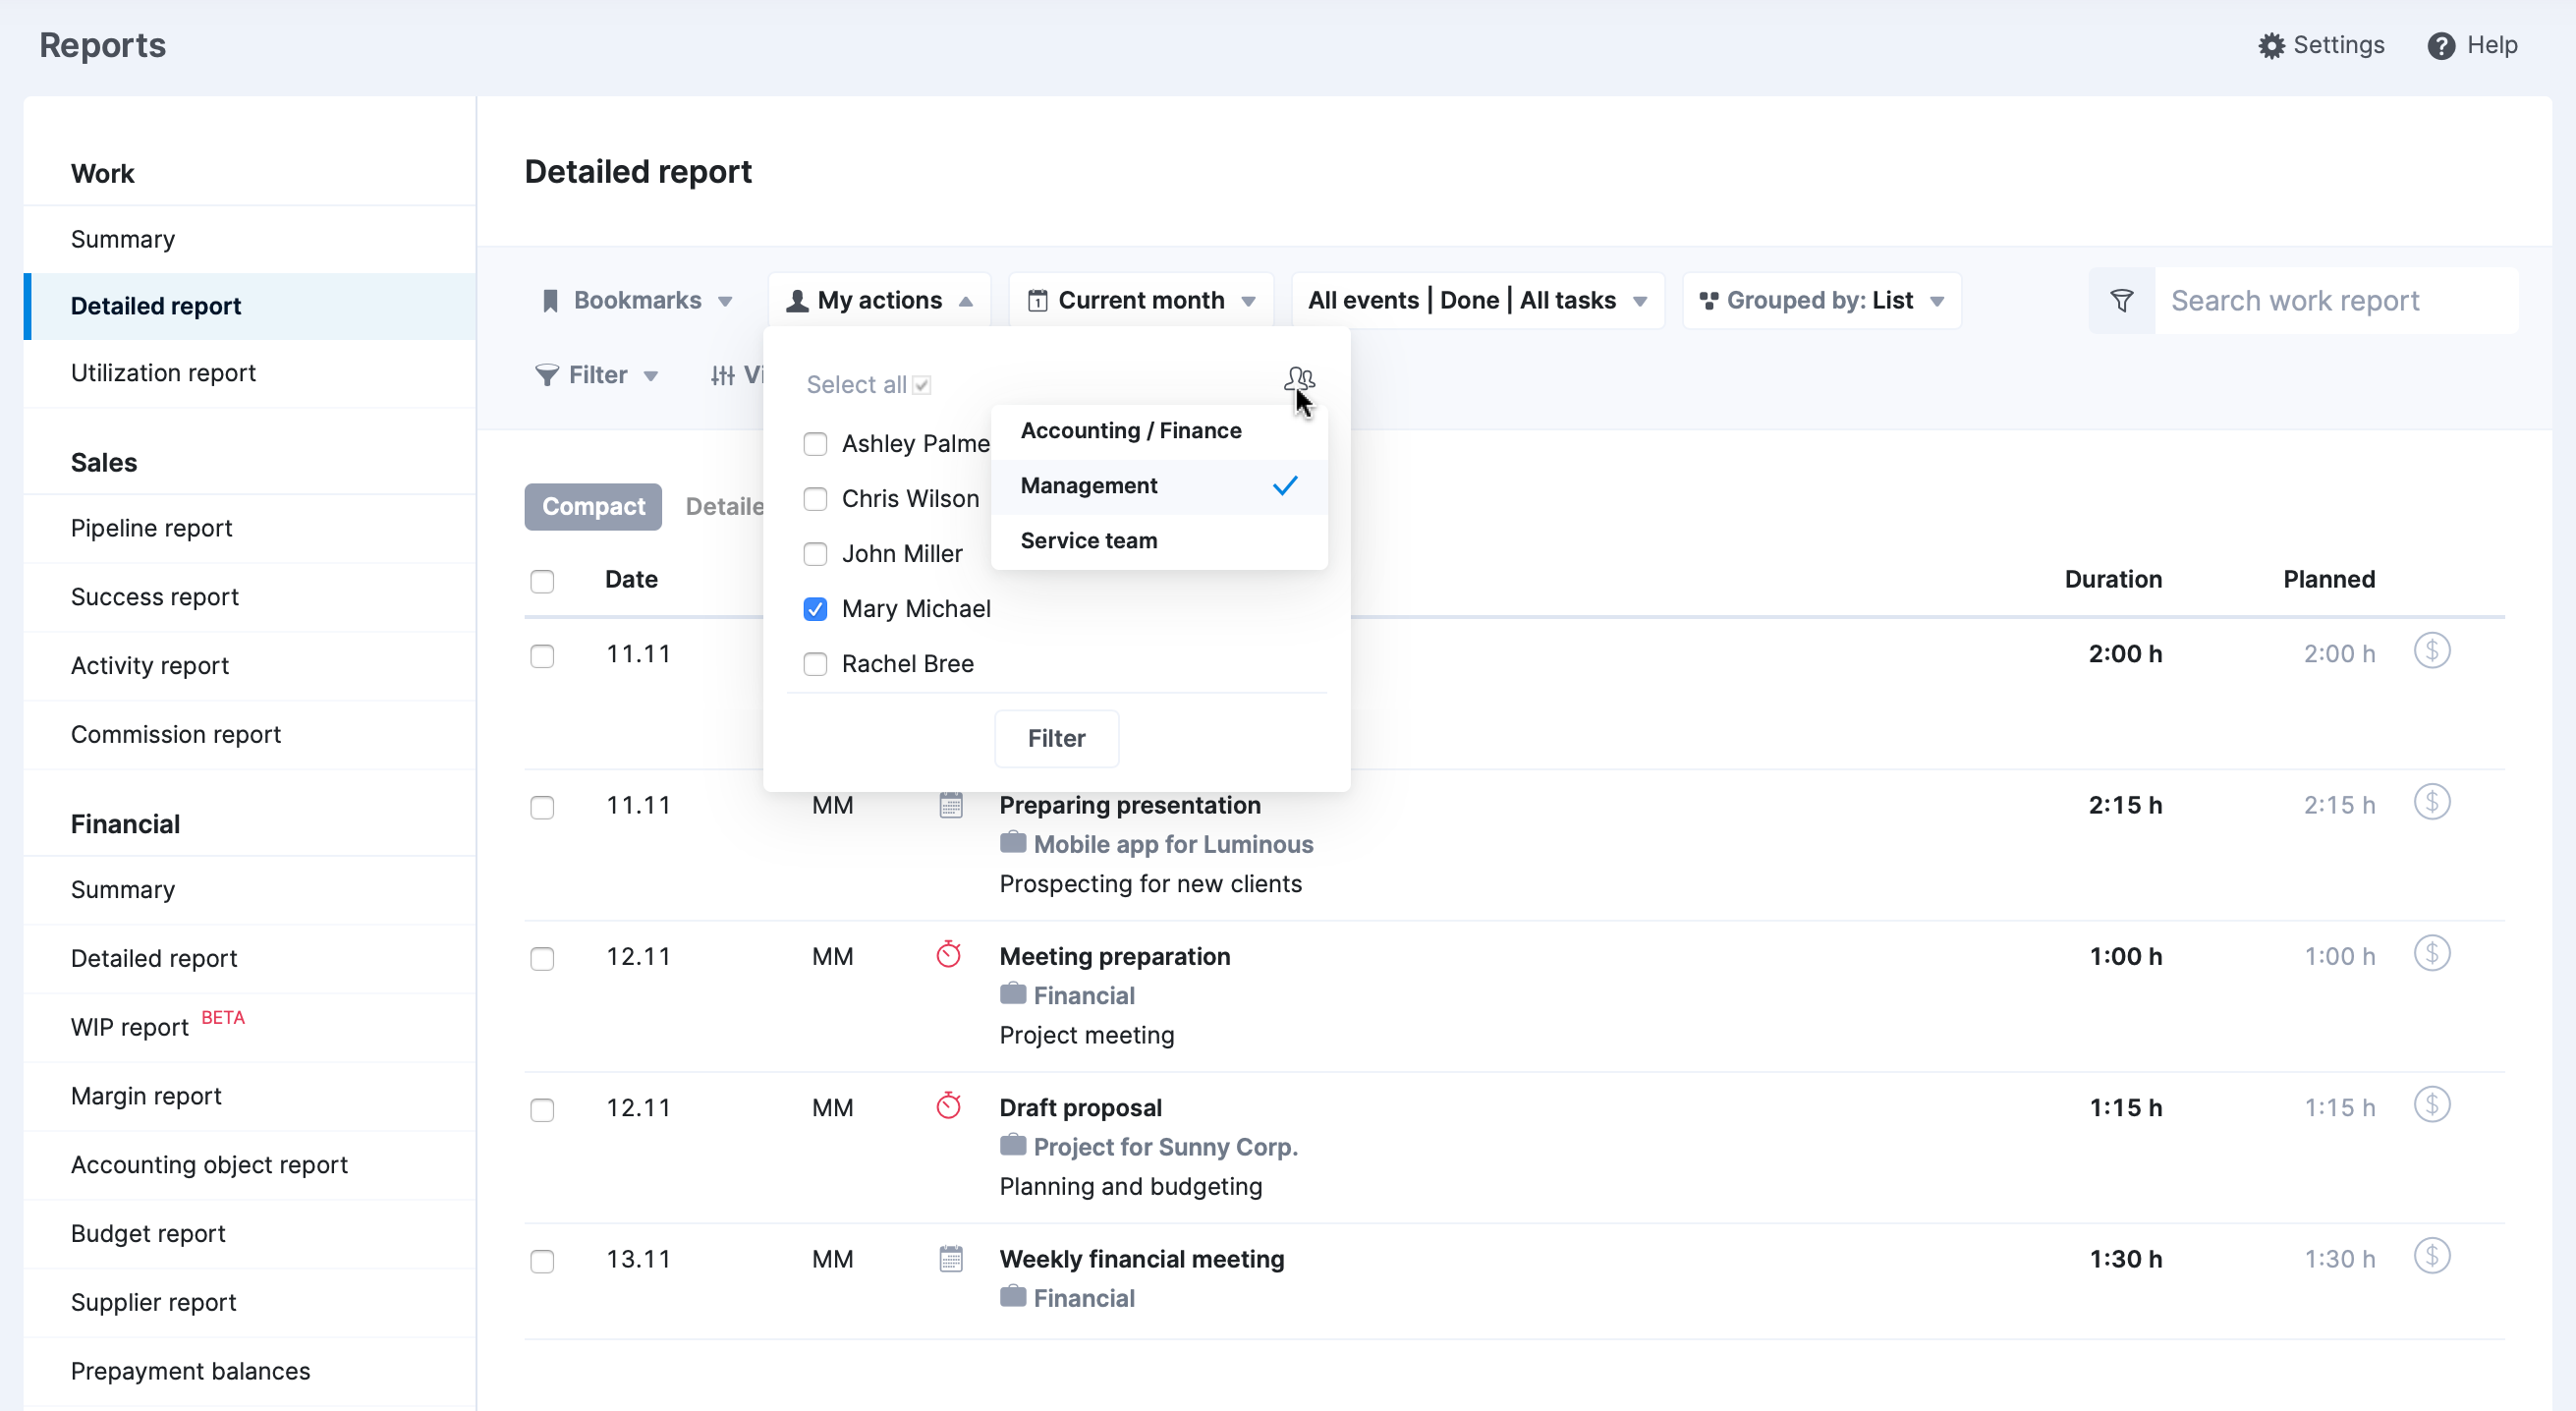Select the Management group
2576x1411 pixels.
pyautogui.click(x=1159, y=486)
